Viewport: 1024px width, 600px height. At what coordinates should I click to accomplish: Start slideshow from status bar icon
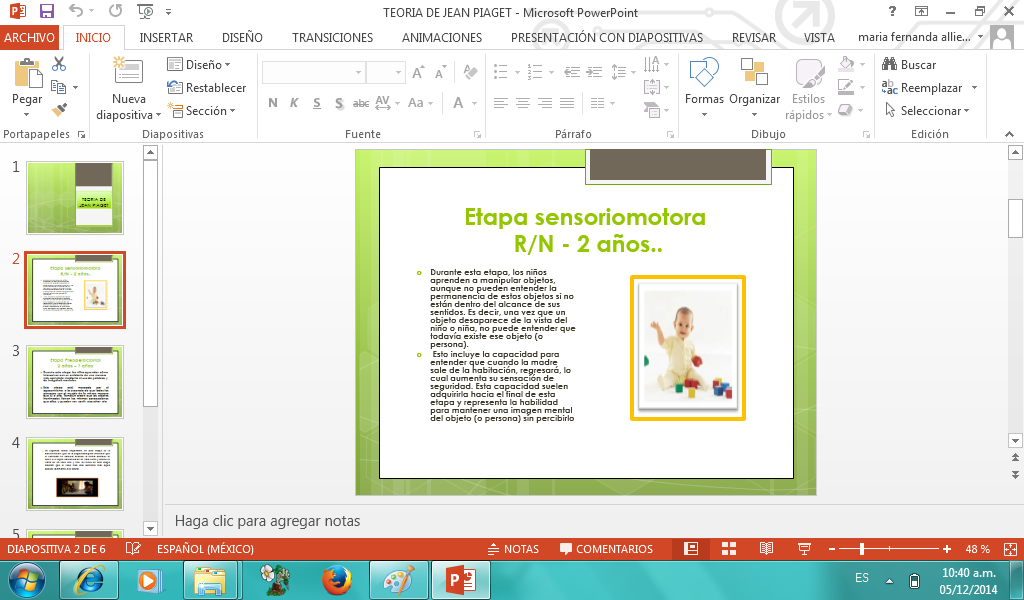pos(804,549)
